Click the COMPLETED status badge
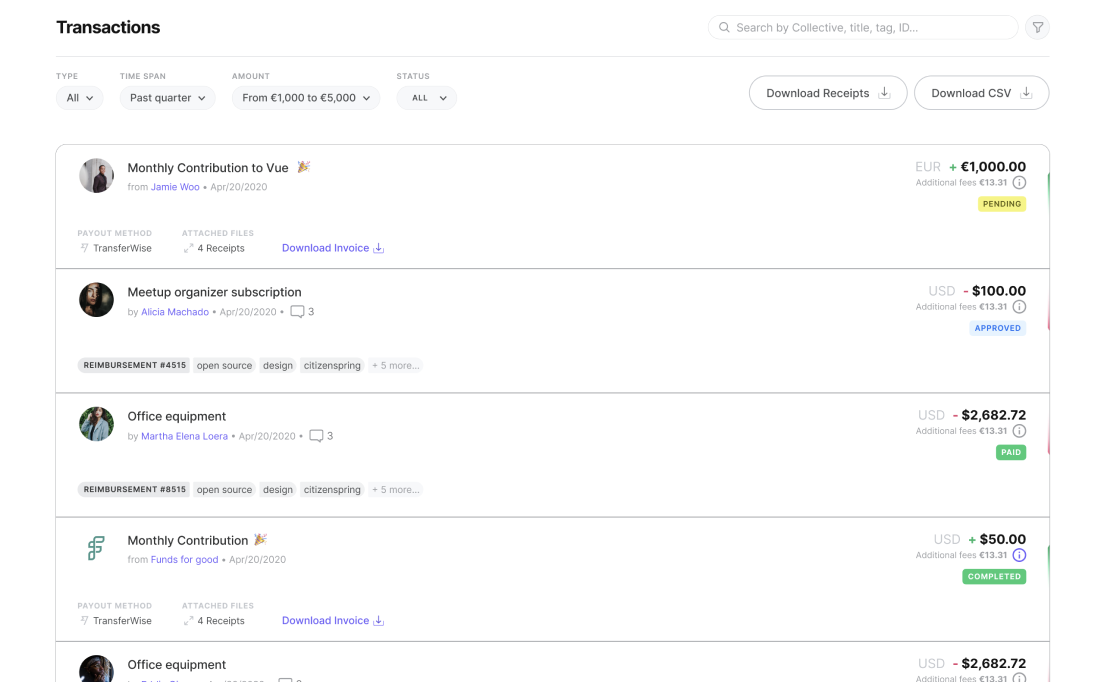Screen dimensions: 1104x682 pos(994,576)
